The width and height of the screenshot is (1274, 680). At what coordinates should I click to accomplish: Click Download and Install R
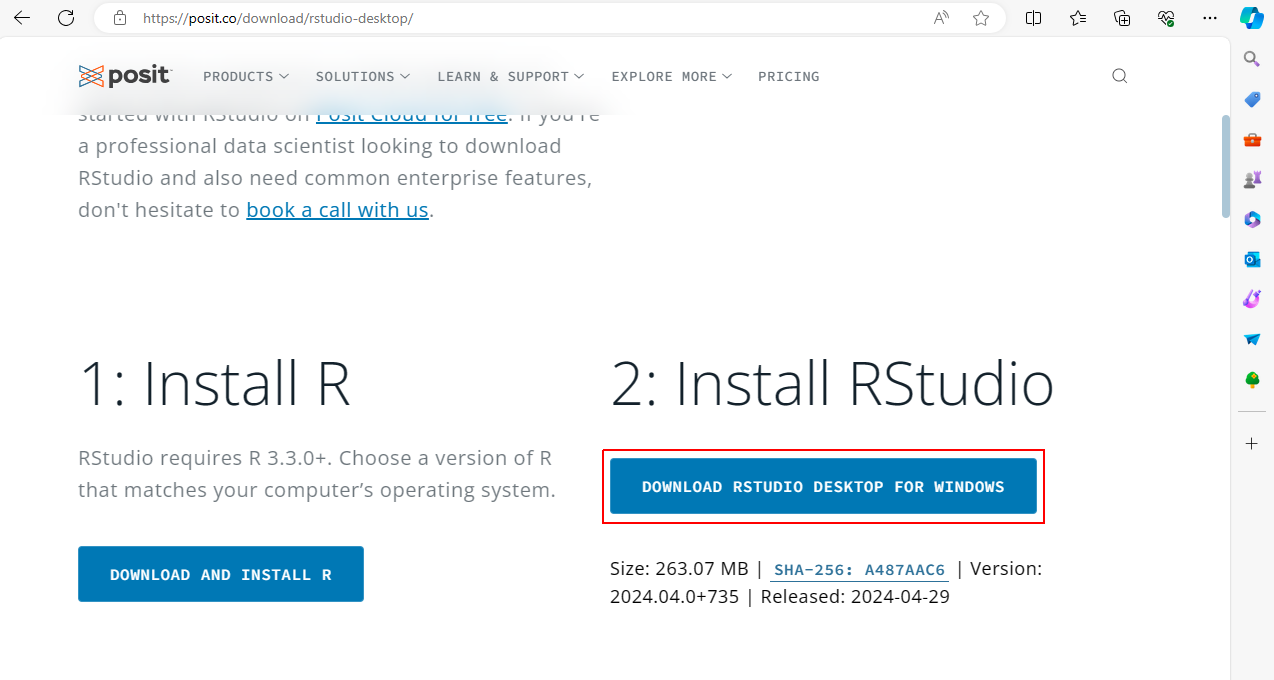(221, 574)
